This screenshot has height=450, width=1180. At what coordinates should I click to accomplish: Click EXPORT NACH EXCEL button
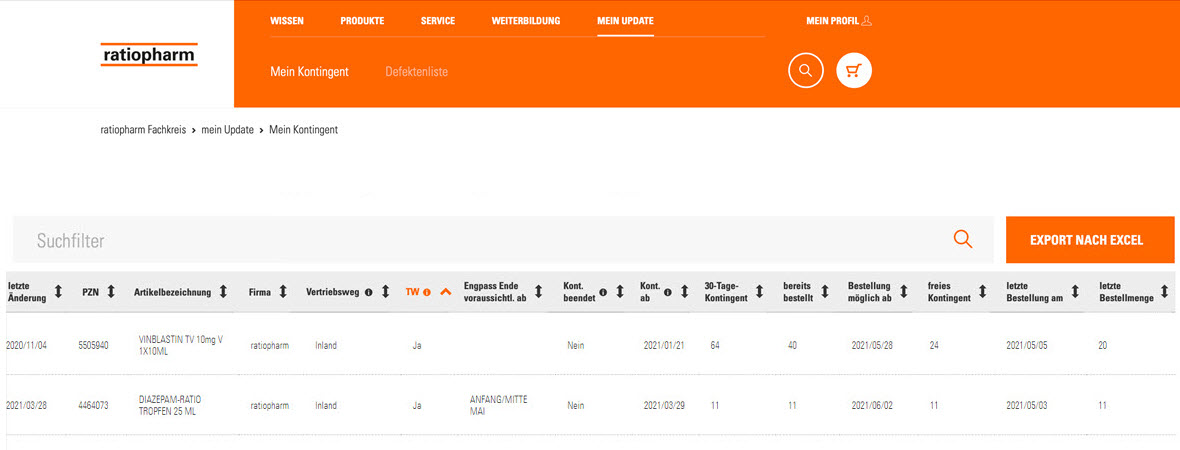[1089, 240]
